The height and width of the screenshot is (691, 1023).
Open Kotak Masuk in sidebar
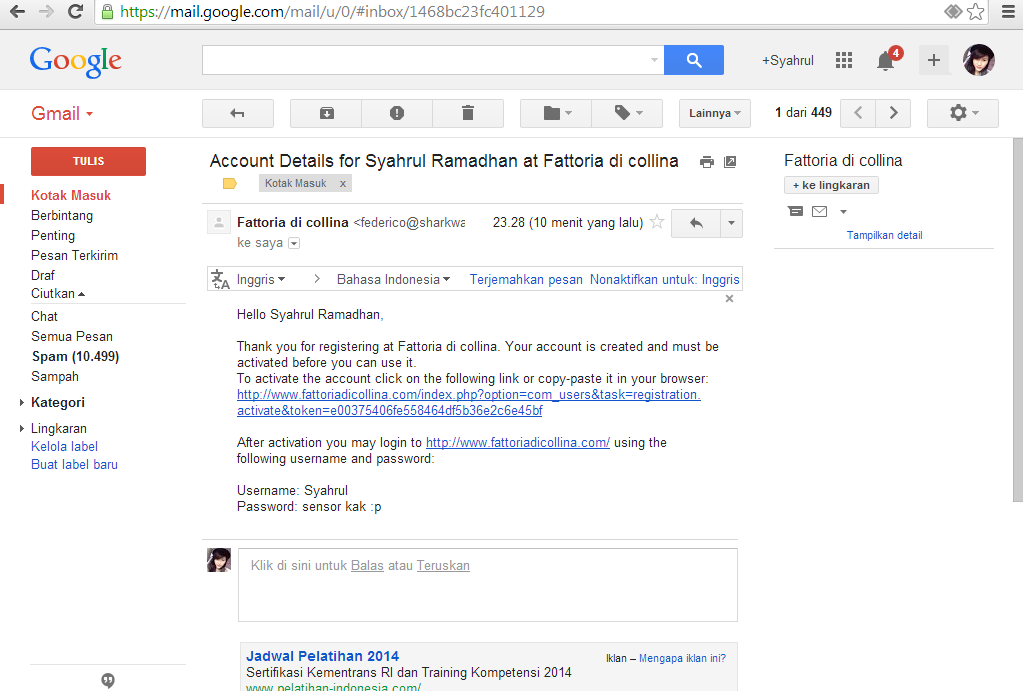(70, 196)
